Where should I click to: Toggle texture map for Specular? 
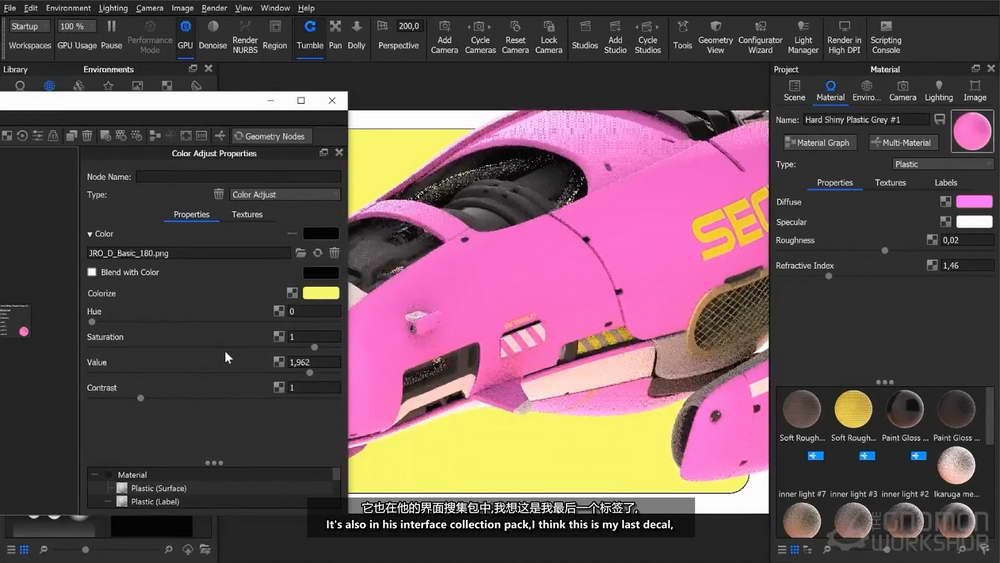pyautogui.click(x=945, y=222)
